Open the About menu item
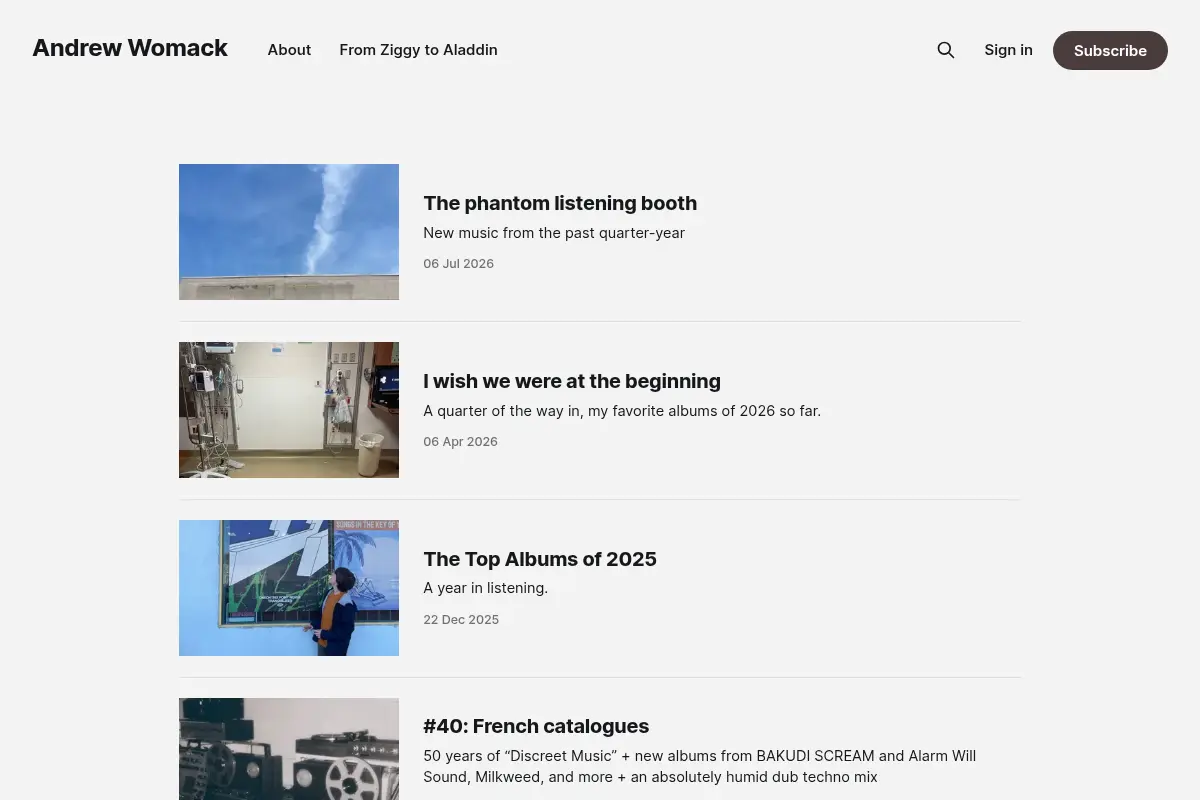This screenshot has height=800, width=1200. click(289, 50)
